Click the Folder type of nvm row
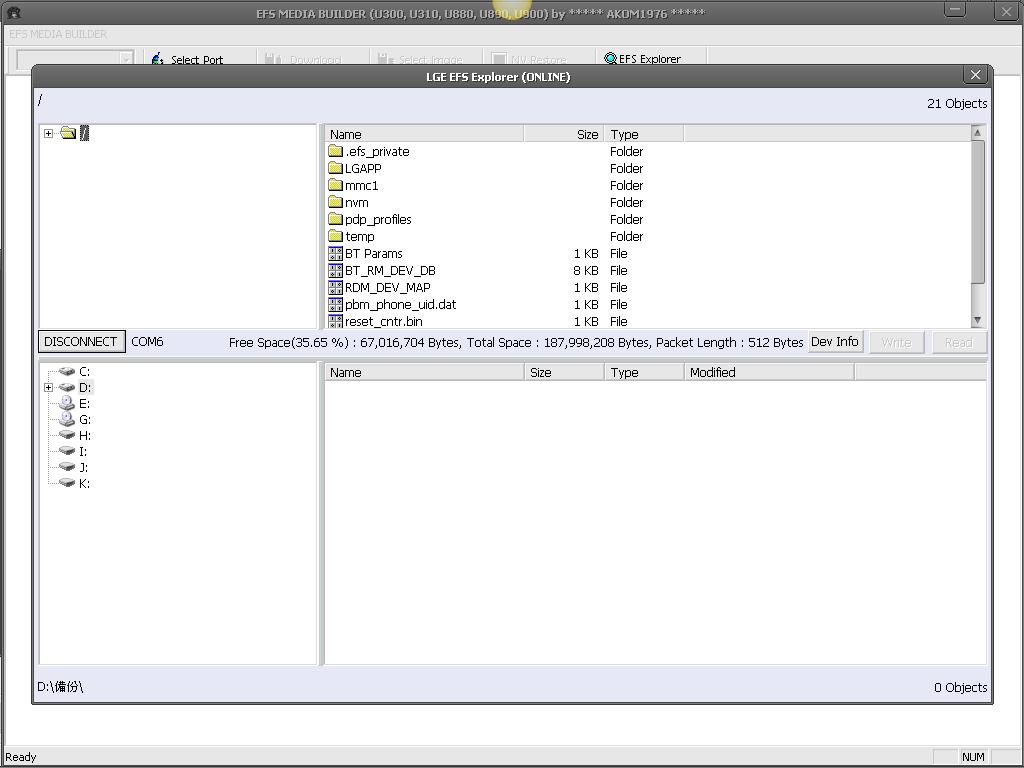 [626, 202]
